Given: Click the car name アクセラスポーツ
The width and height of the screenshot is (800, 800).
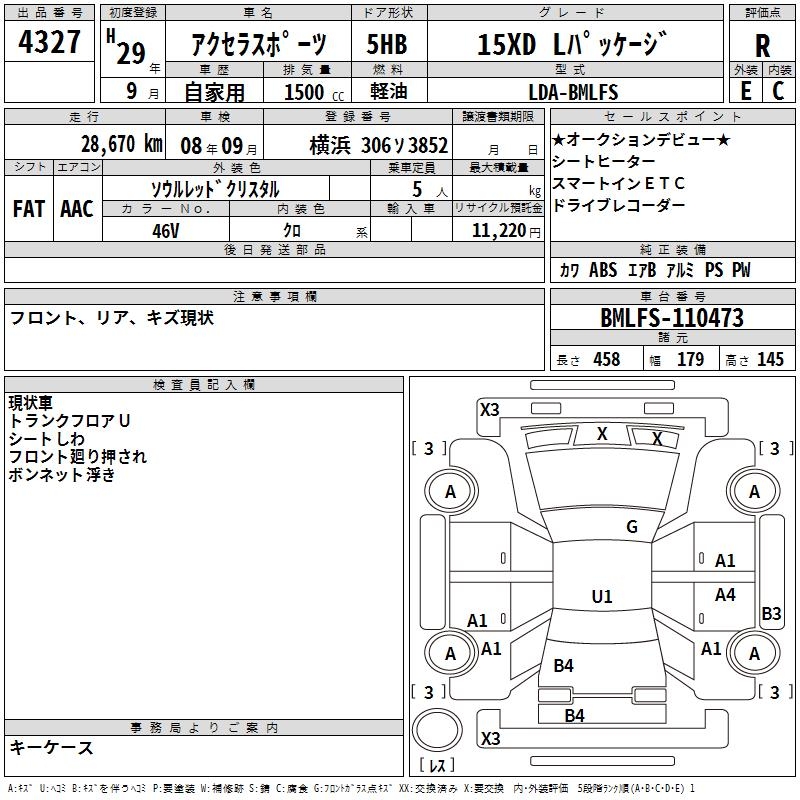Looking at the screenshot, I should coord(259,44).
